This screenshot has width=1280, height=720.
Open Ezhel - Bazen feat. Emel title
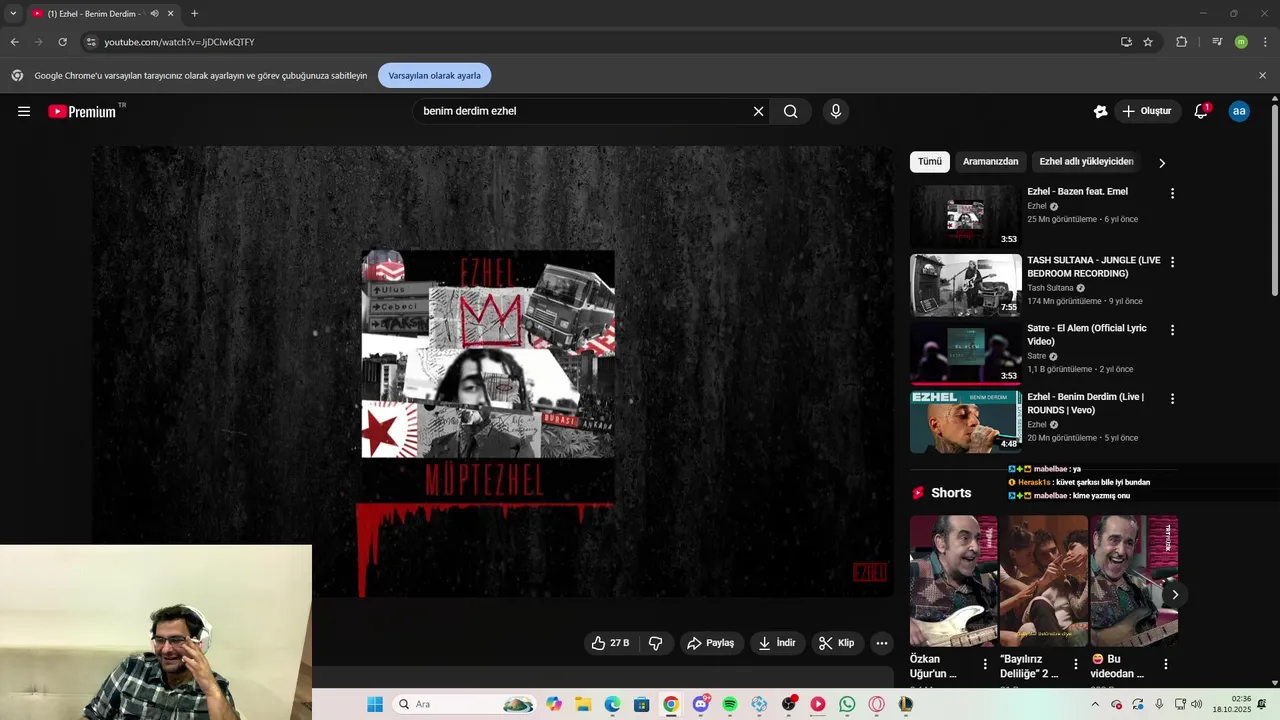pyautogui.click(x=1077, y=191)
